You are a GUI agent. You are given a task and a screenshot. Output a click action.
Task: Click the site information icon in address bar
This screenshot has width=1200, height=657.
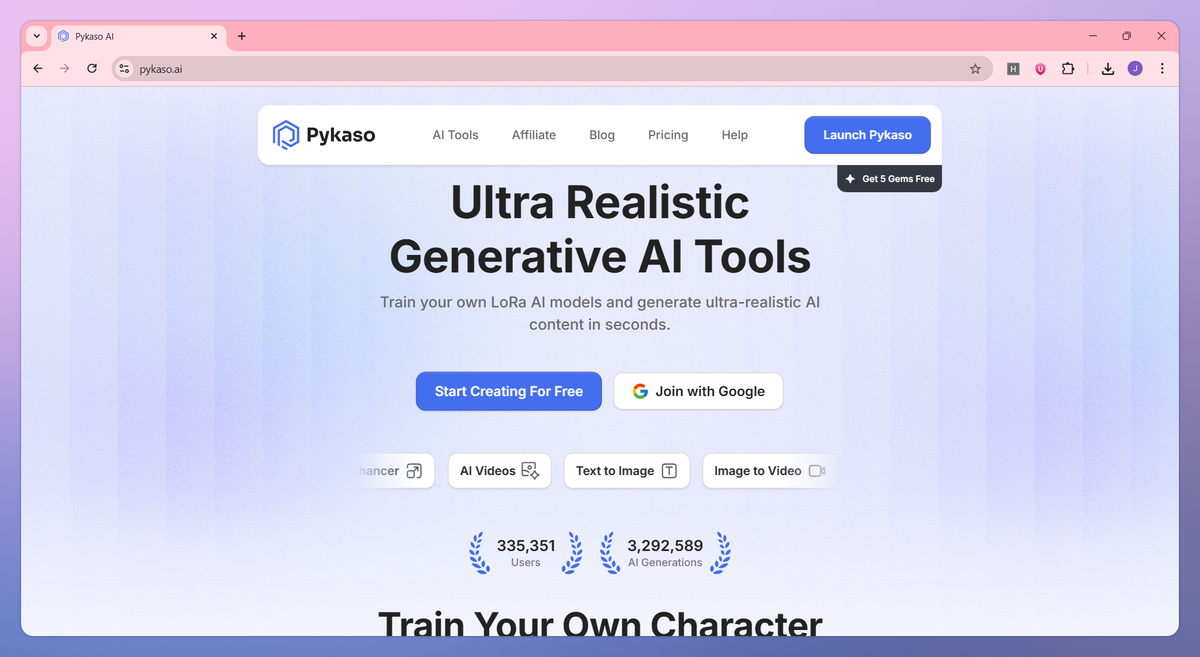(x=124, y=69)
